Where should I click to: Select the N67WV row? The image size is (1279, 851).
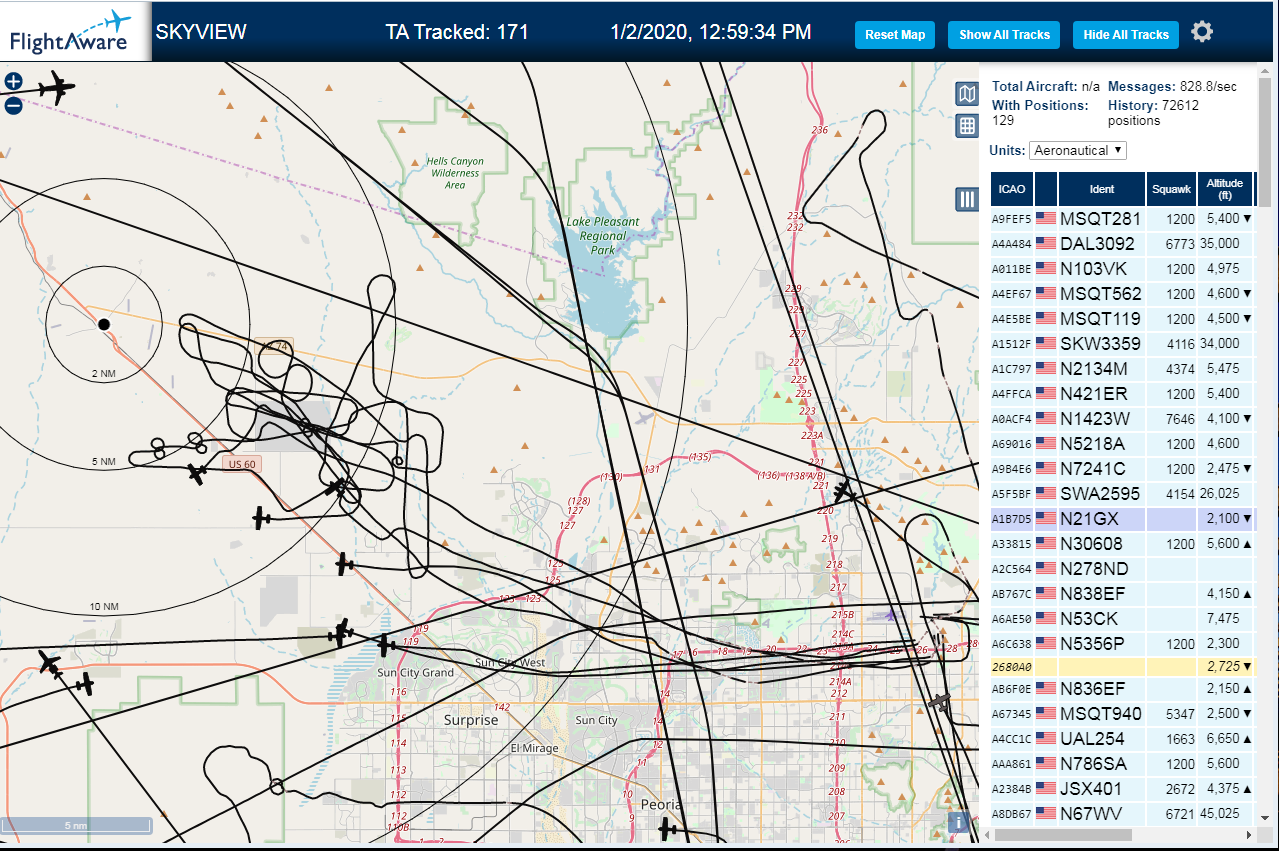pos(1123,813)
